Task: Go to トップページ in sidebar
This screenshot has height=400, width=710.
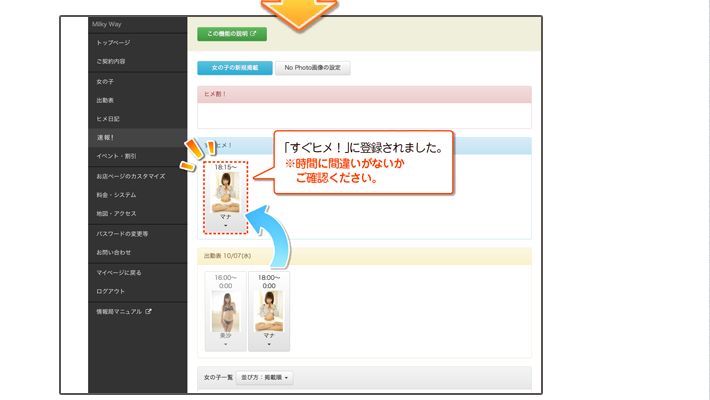Action: coord(113,43)
